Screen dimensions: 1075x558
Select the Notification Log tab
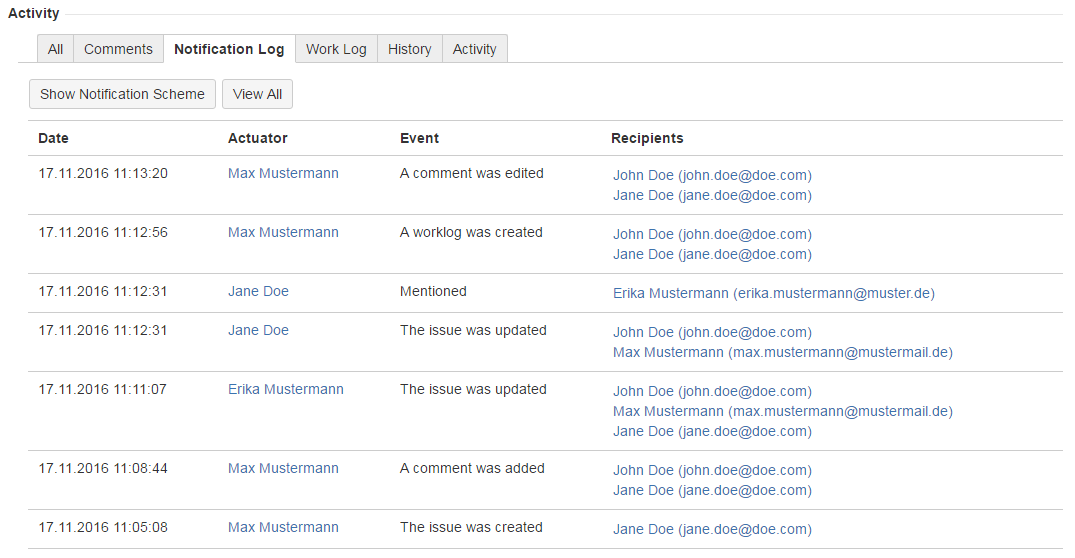pos(229,49)
